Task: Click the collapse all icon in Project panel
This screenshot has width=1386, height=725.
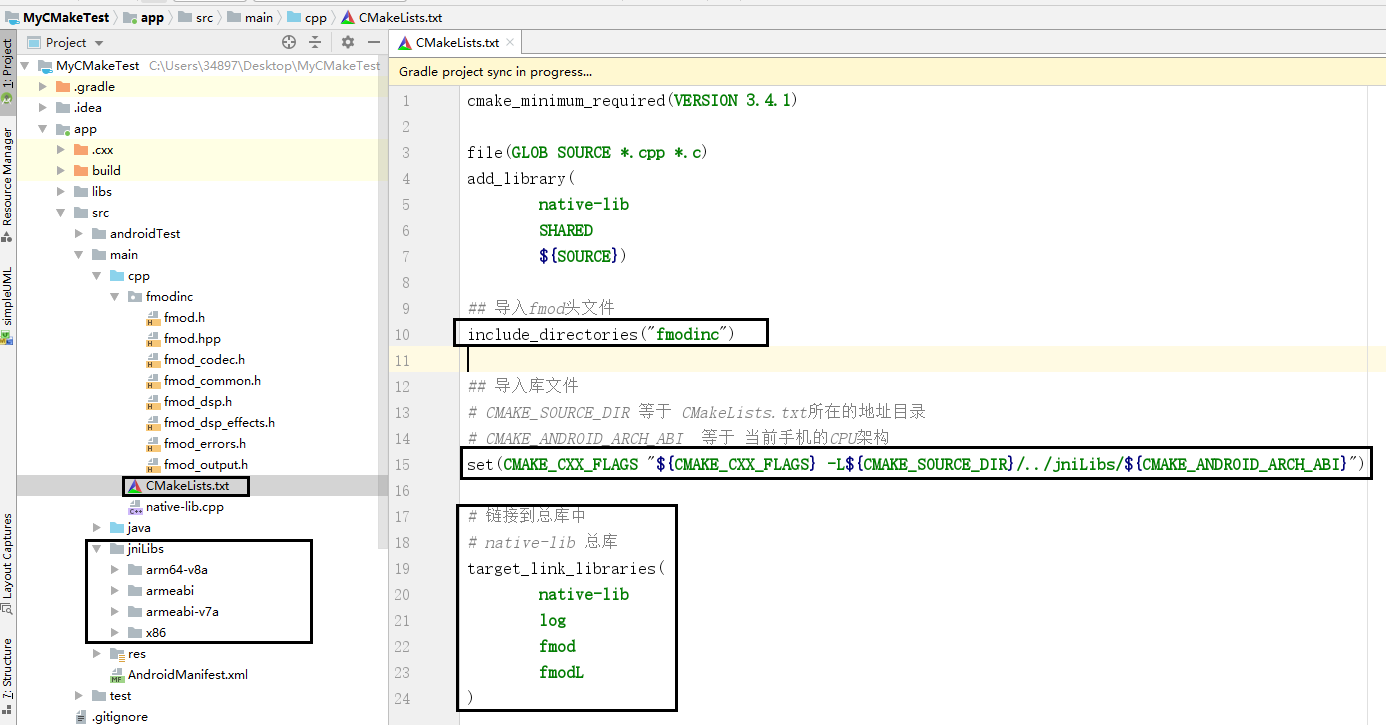Action: 315,42
